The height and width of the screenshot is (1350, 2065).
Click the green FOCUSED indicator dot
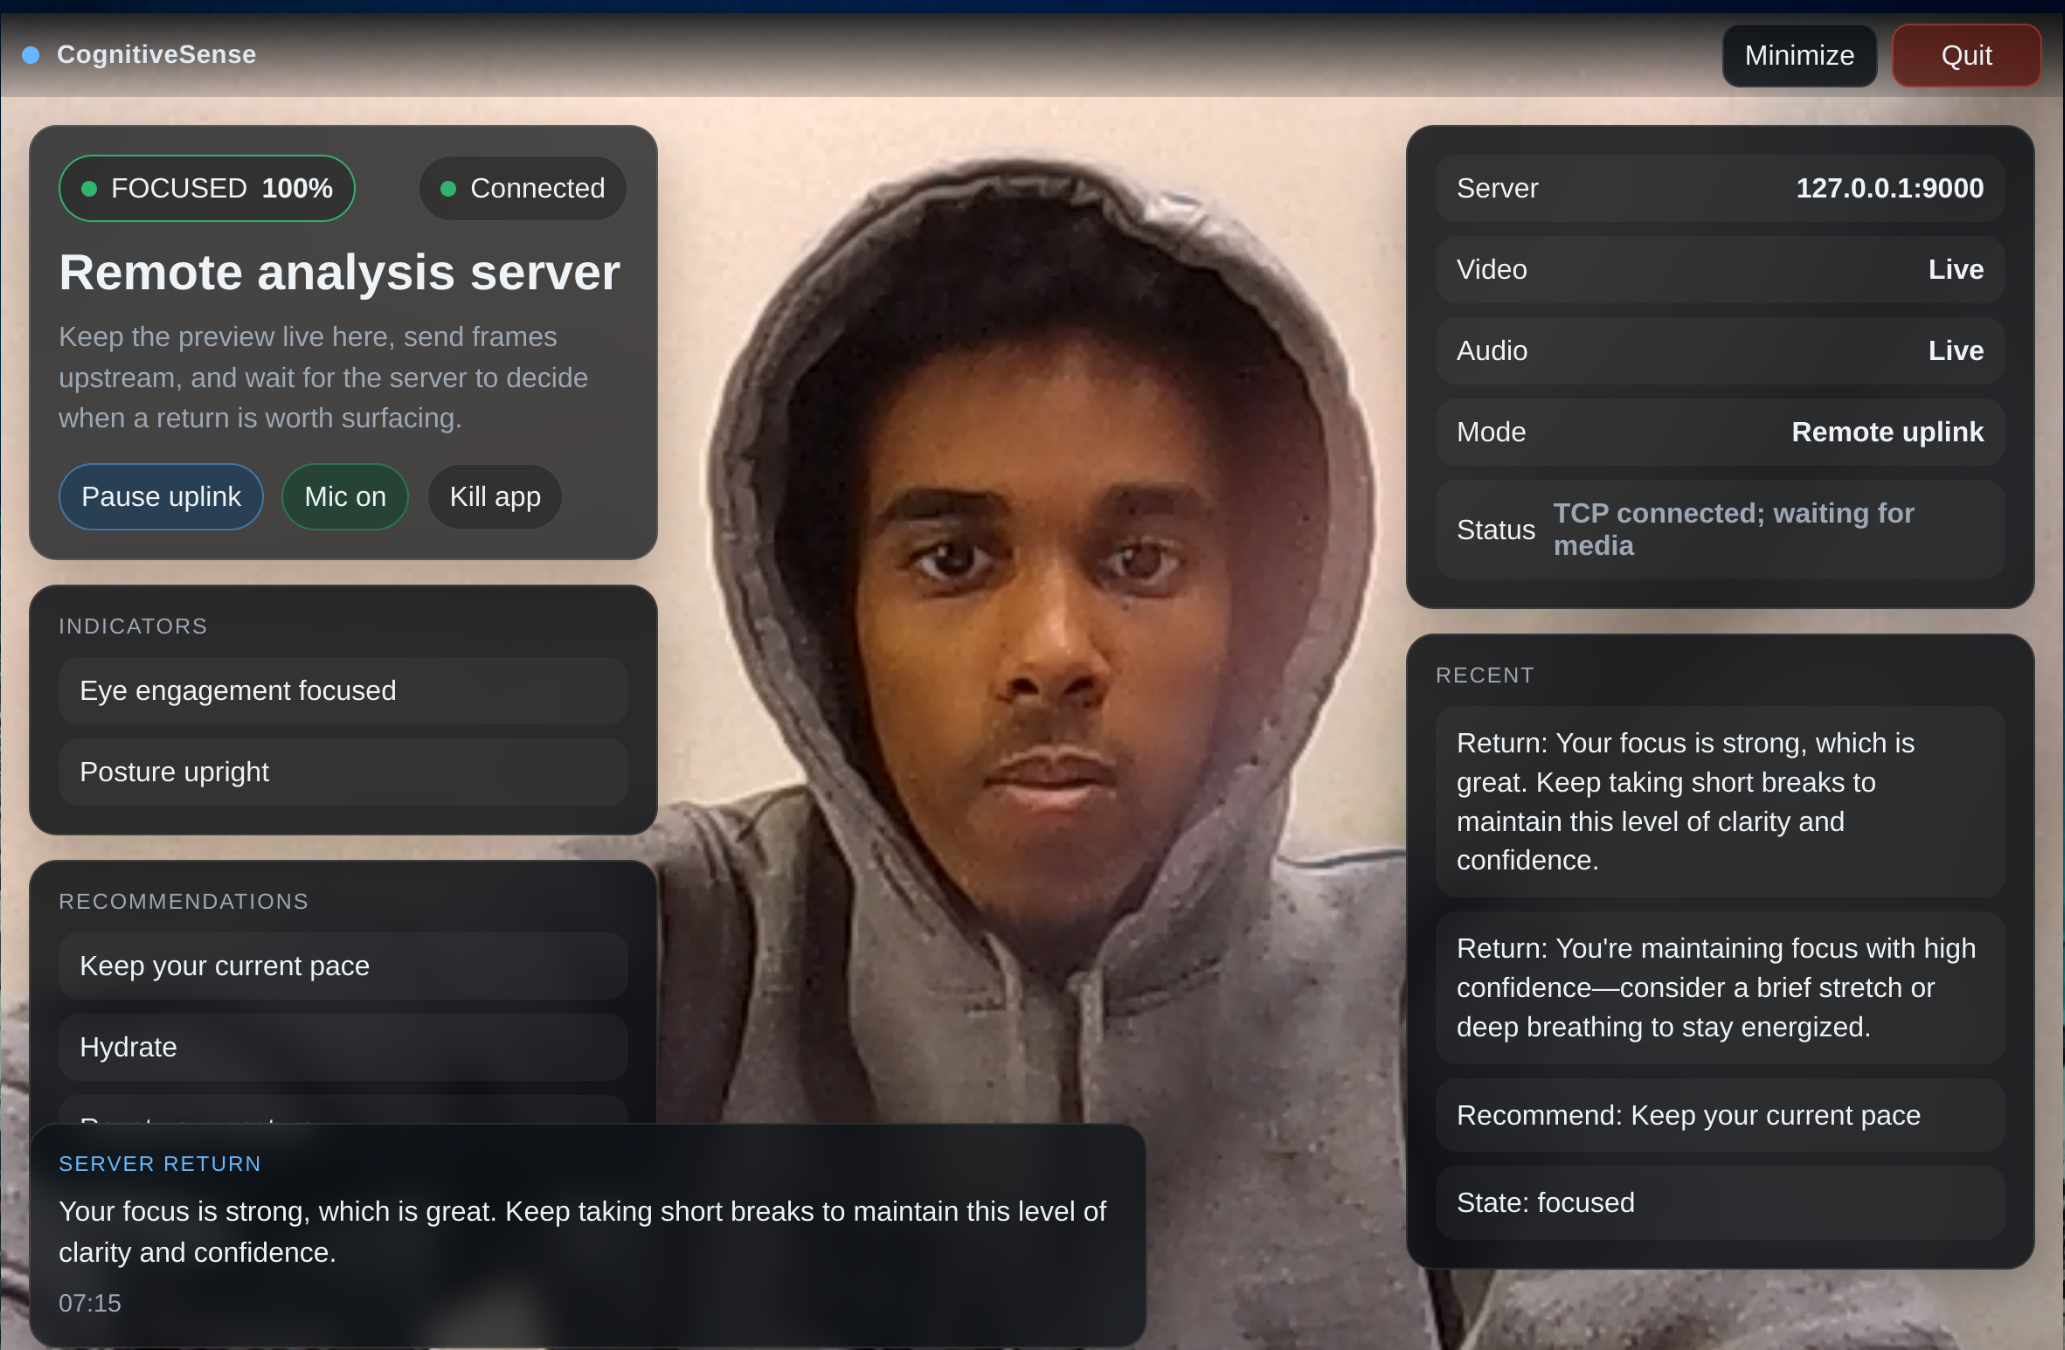pos(89,188)
